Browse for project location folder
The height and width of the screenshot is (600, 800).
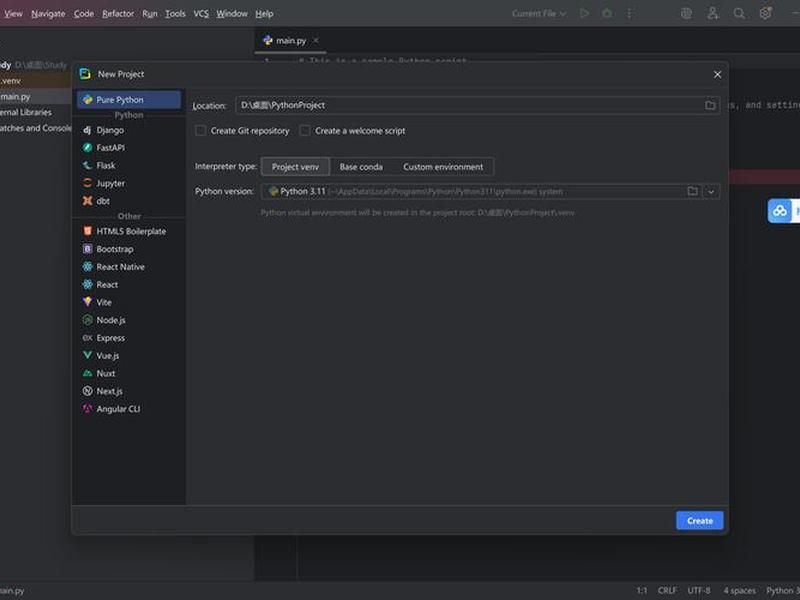click(x=710, y=105)
